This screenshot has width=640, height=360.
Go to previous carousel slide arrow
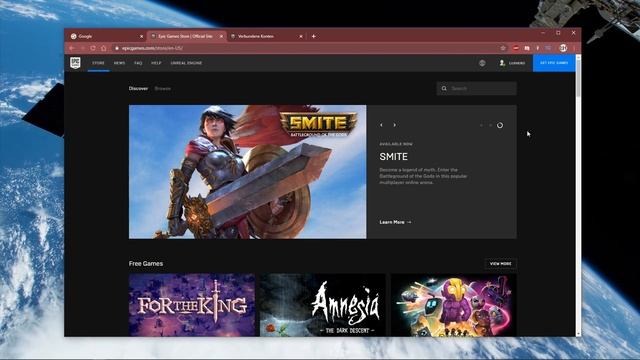381,125
